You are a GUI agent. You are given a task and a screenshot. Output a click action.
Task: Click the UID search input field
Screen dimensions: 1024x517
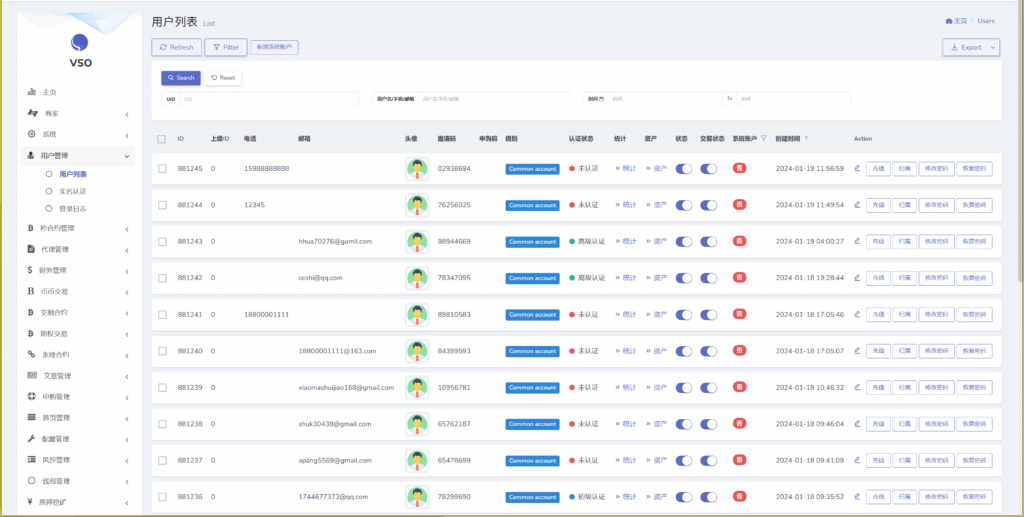tap(268, 99)
